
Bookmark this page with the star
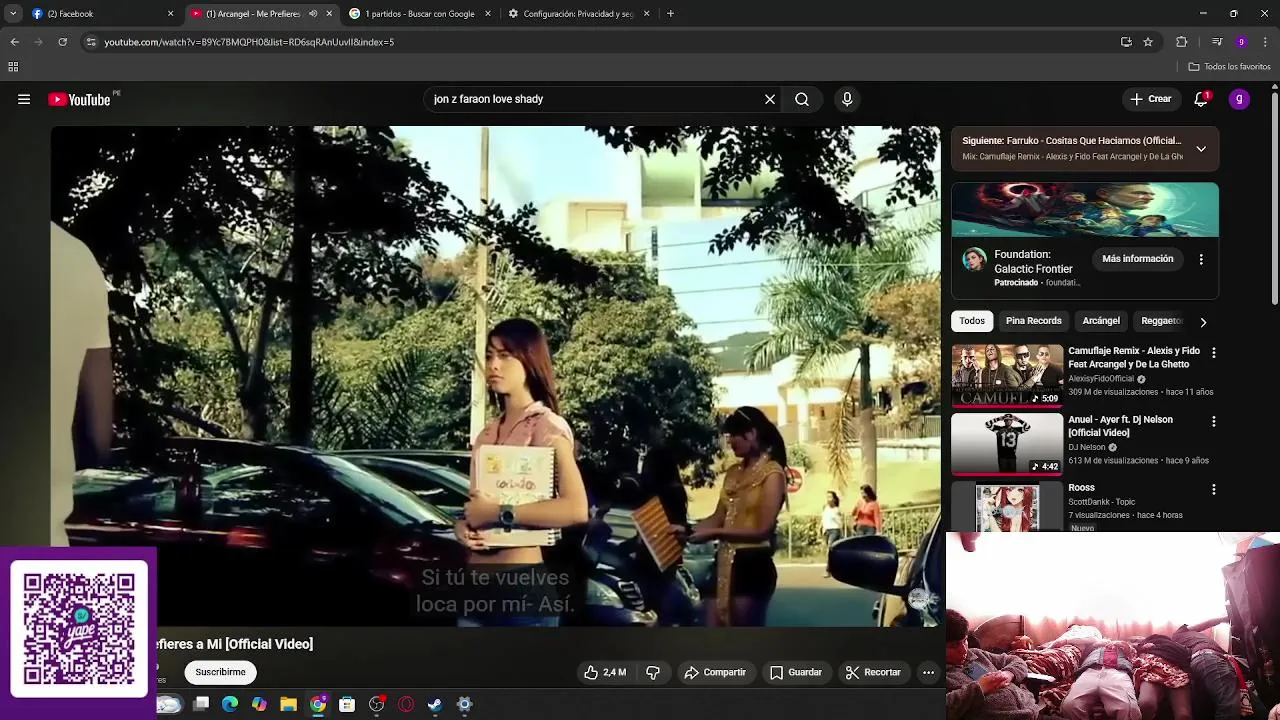1148,42
